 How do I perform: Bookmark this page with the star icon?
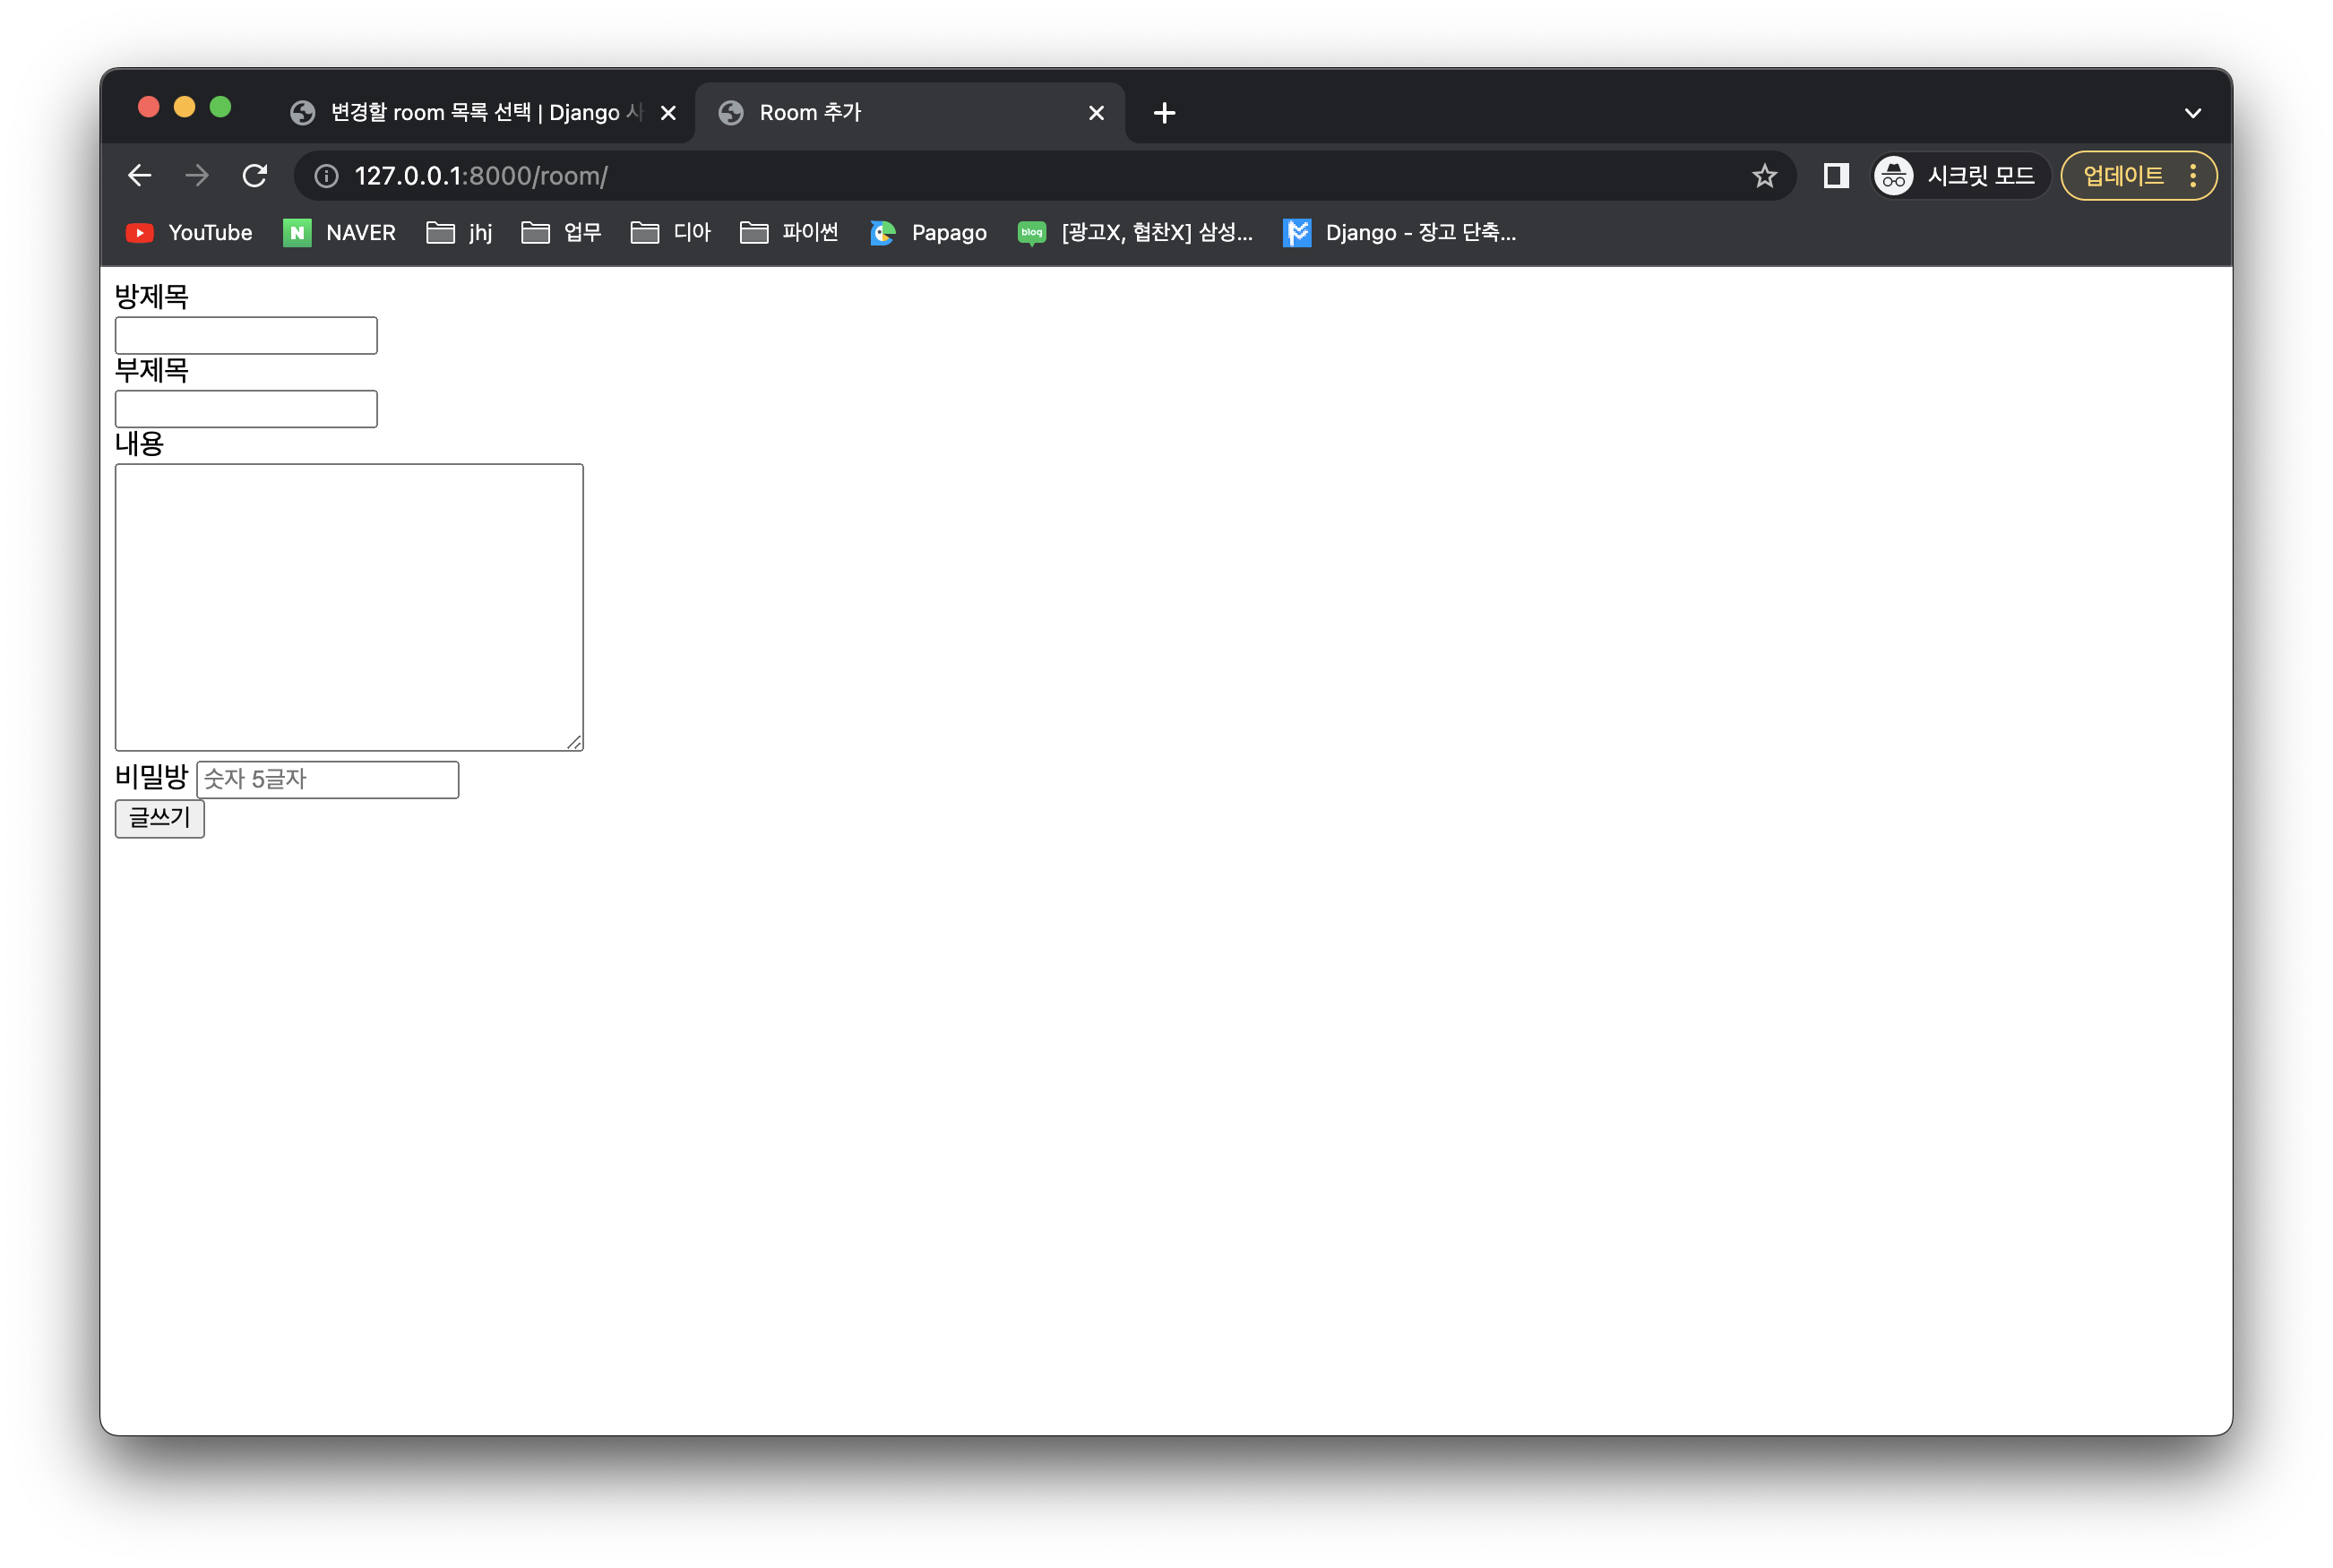tap(1764, 176)
